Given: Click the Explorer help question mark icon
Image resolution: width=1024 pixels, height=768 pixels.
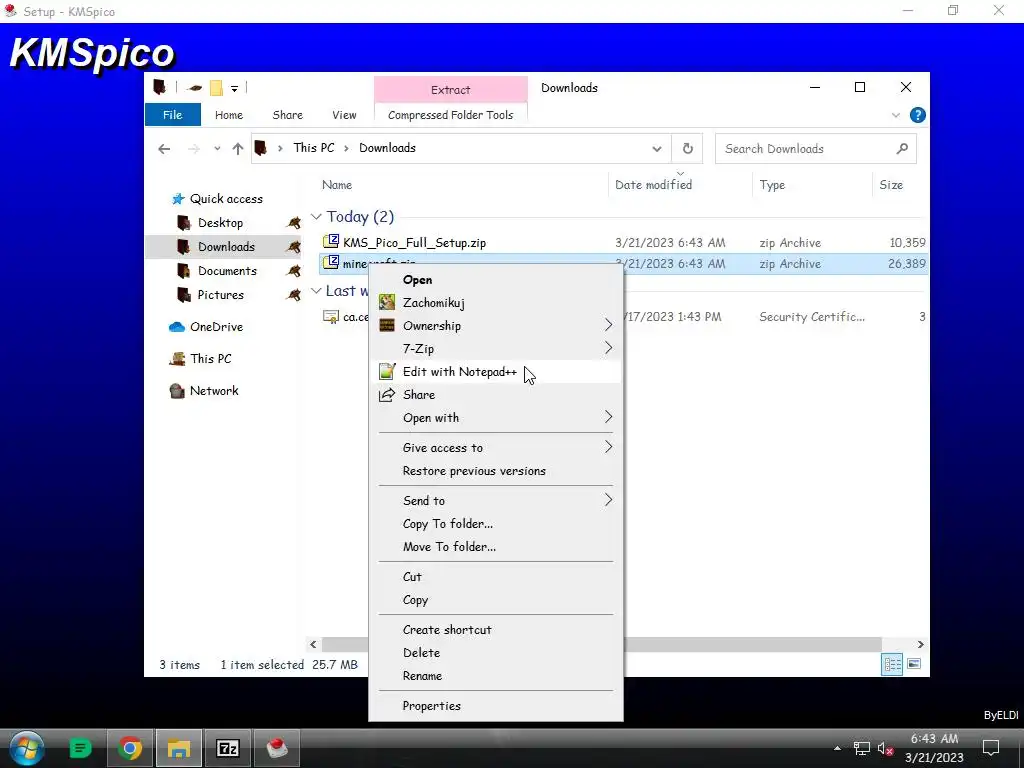Looking at the screenshot, I should click(918, 115).
